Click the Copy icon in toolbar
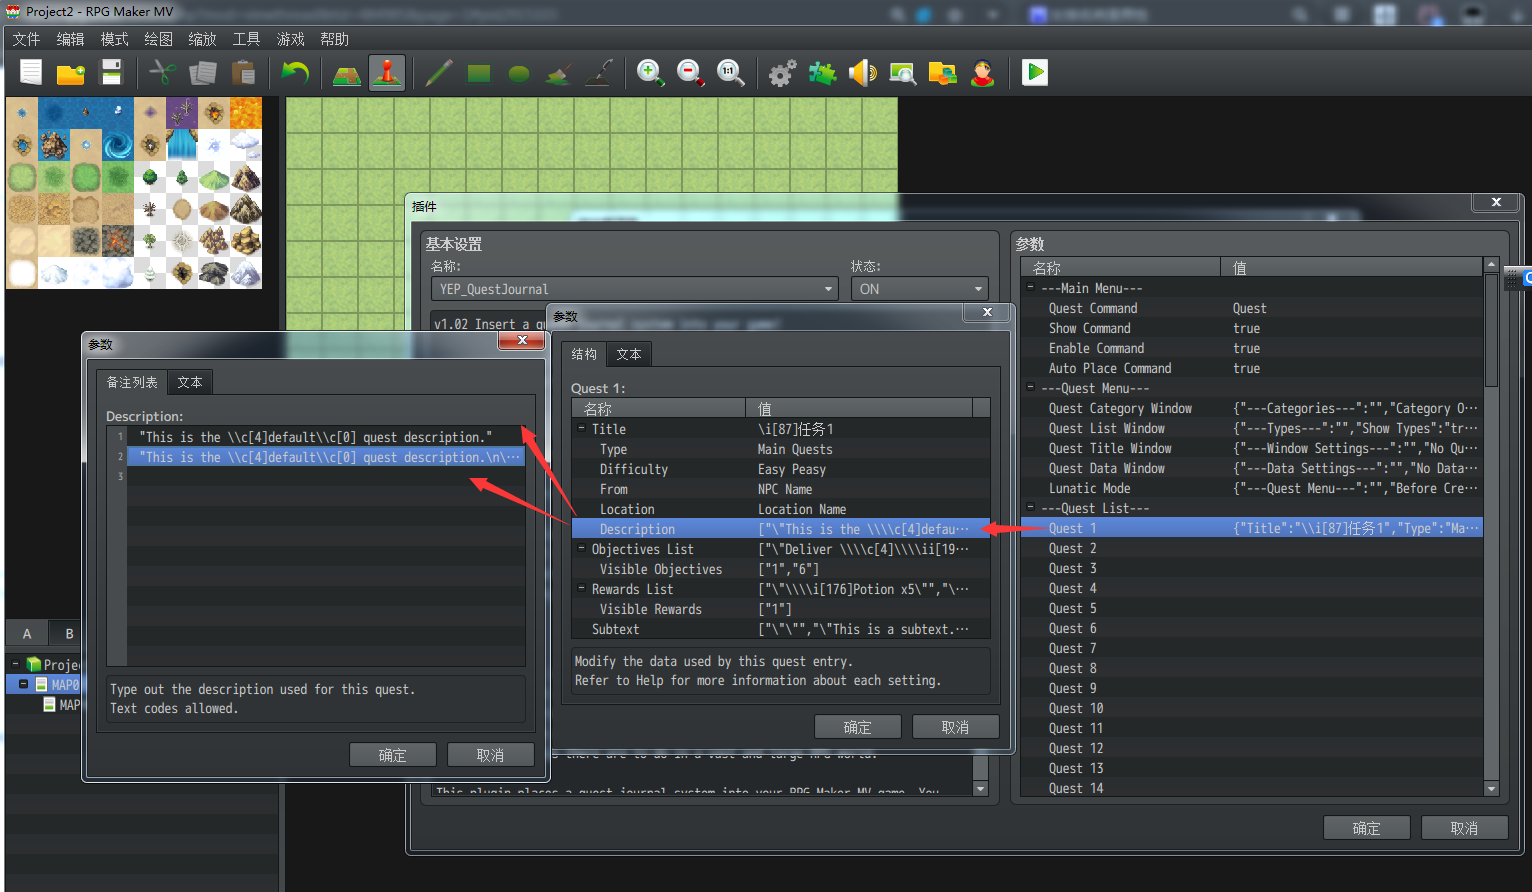Image resolution: width=1532 pixels, height=892 pixels. pos(203,73)
